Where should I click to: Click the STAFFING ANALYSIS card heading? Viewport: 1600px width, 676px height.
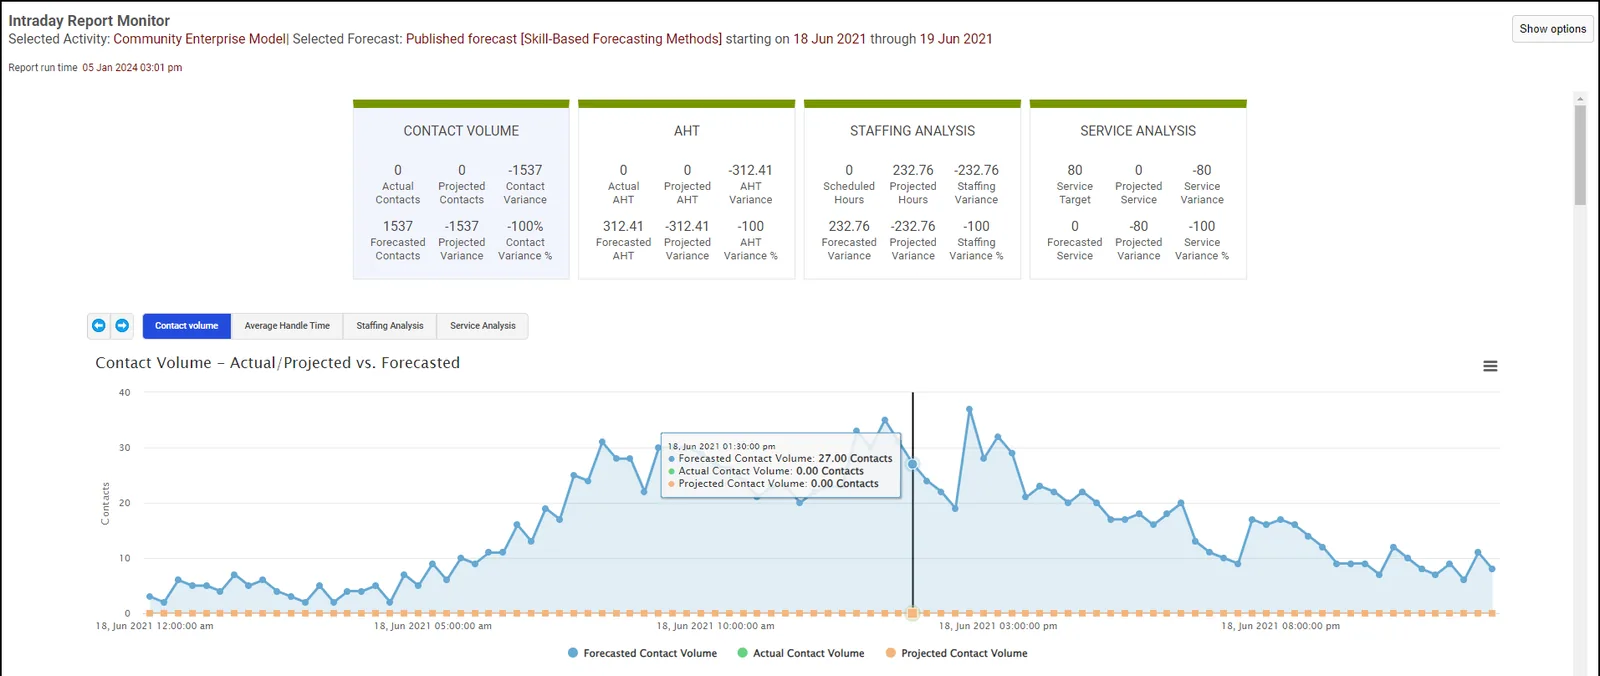pyautogui.click(x=912, y=131)
